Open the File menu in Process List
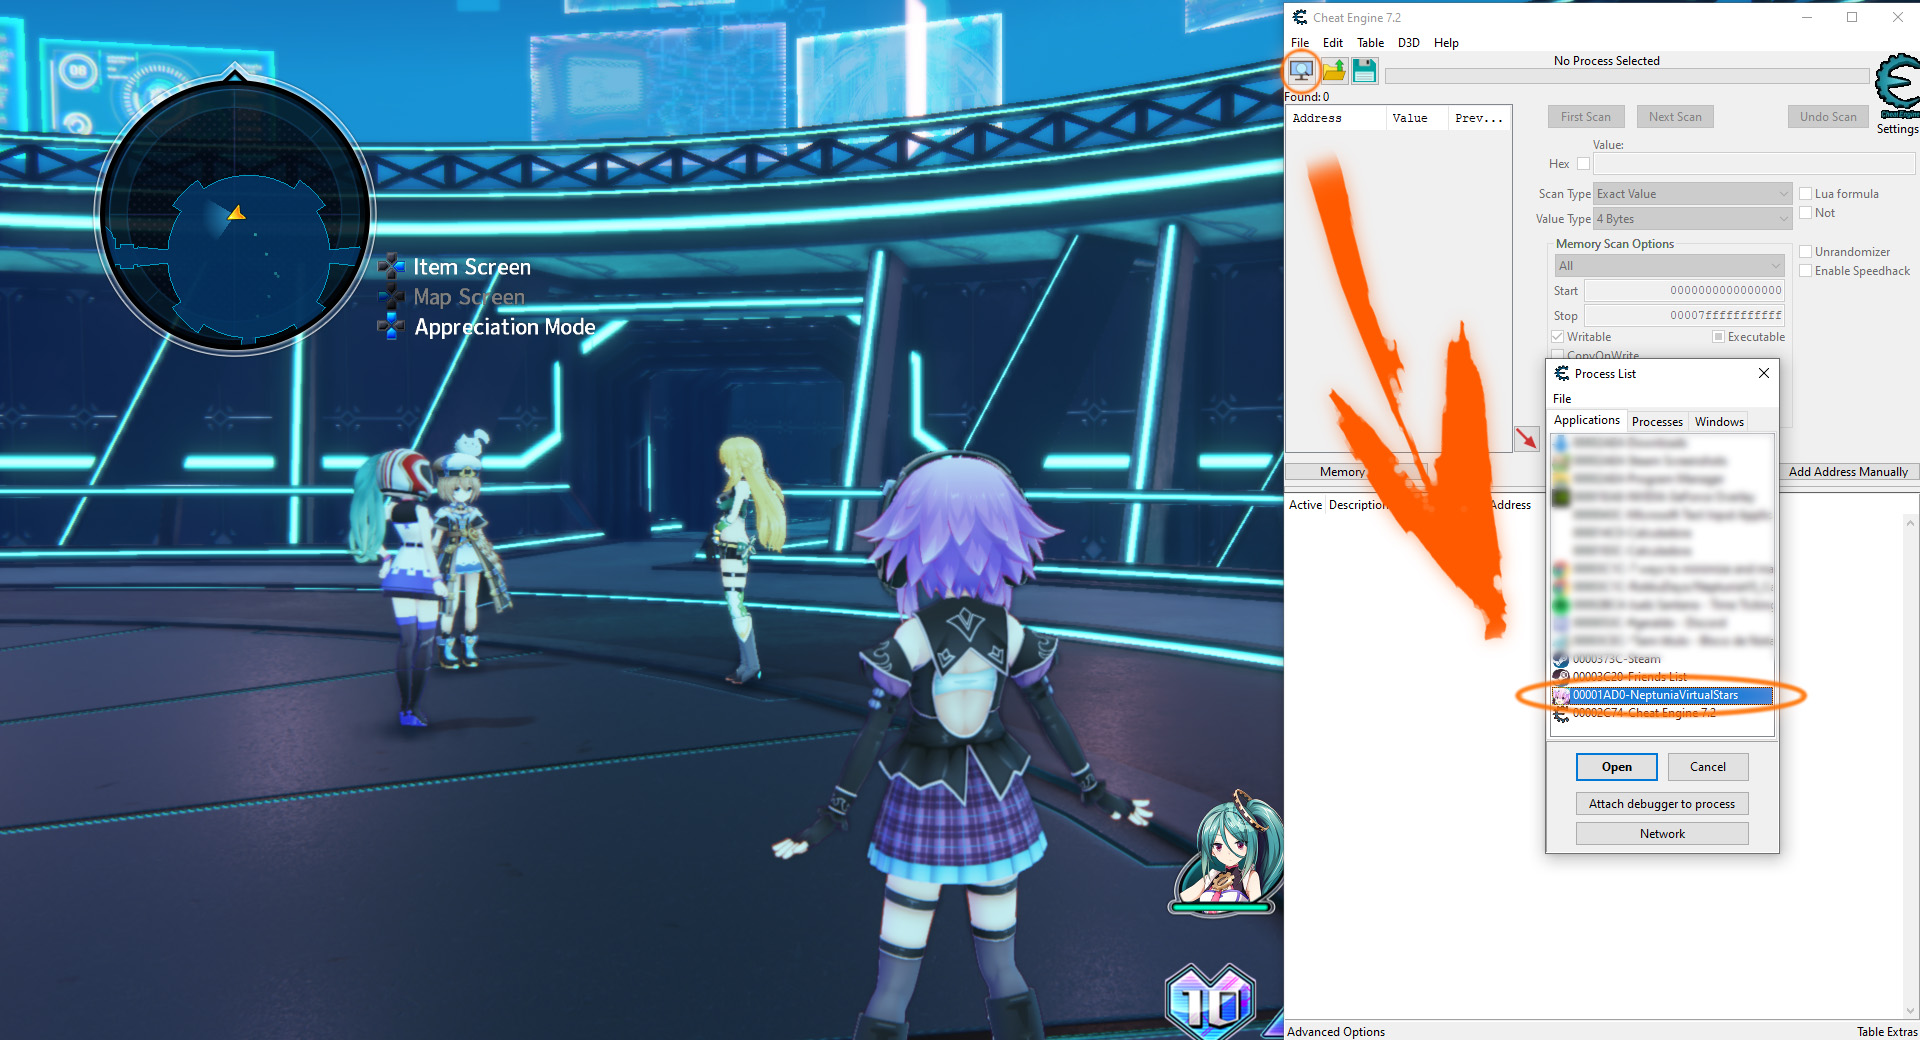This screenshot has width=1920, height=1040. tap(1562, 399)
